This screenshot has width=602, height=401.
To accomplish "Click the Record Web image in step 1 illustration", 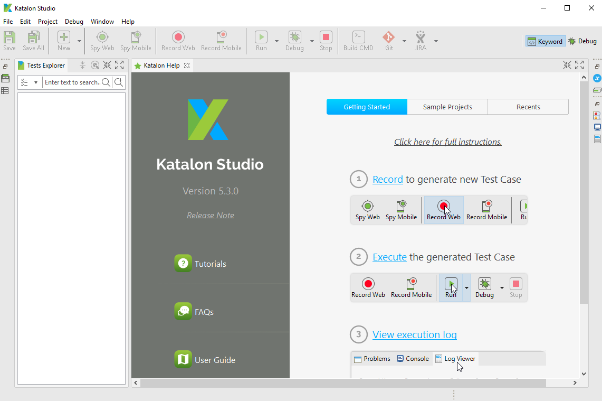I will click(443, 210).
